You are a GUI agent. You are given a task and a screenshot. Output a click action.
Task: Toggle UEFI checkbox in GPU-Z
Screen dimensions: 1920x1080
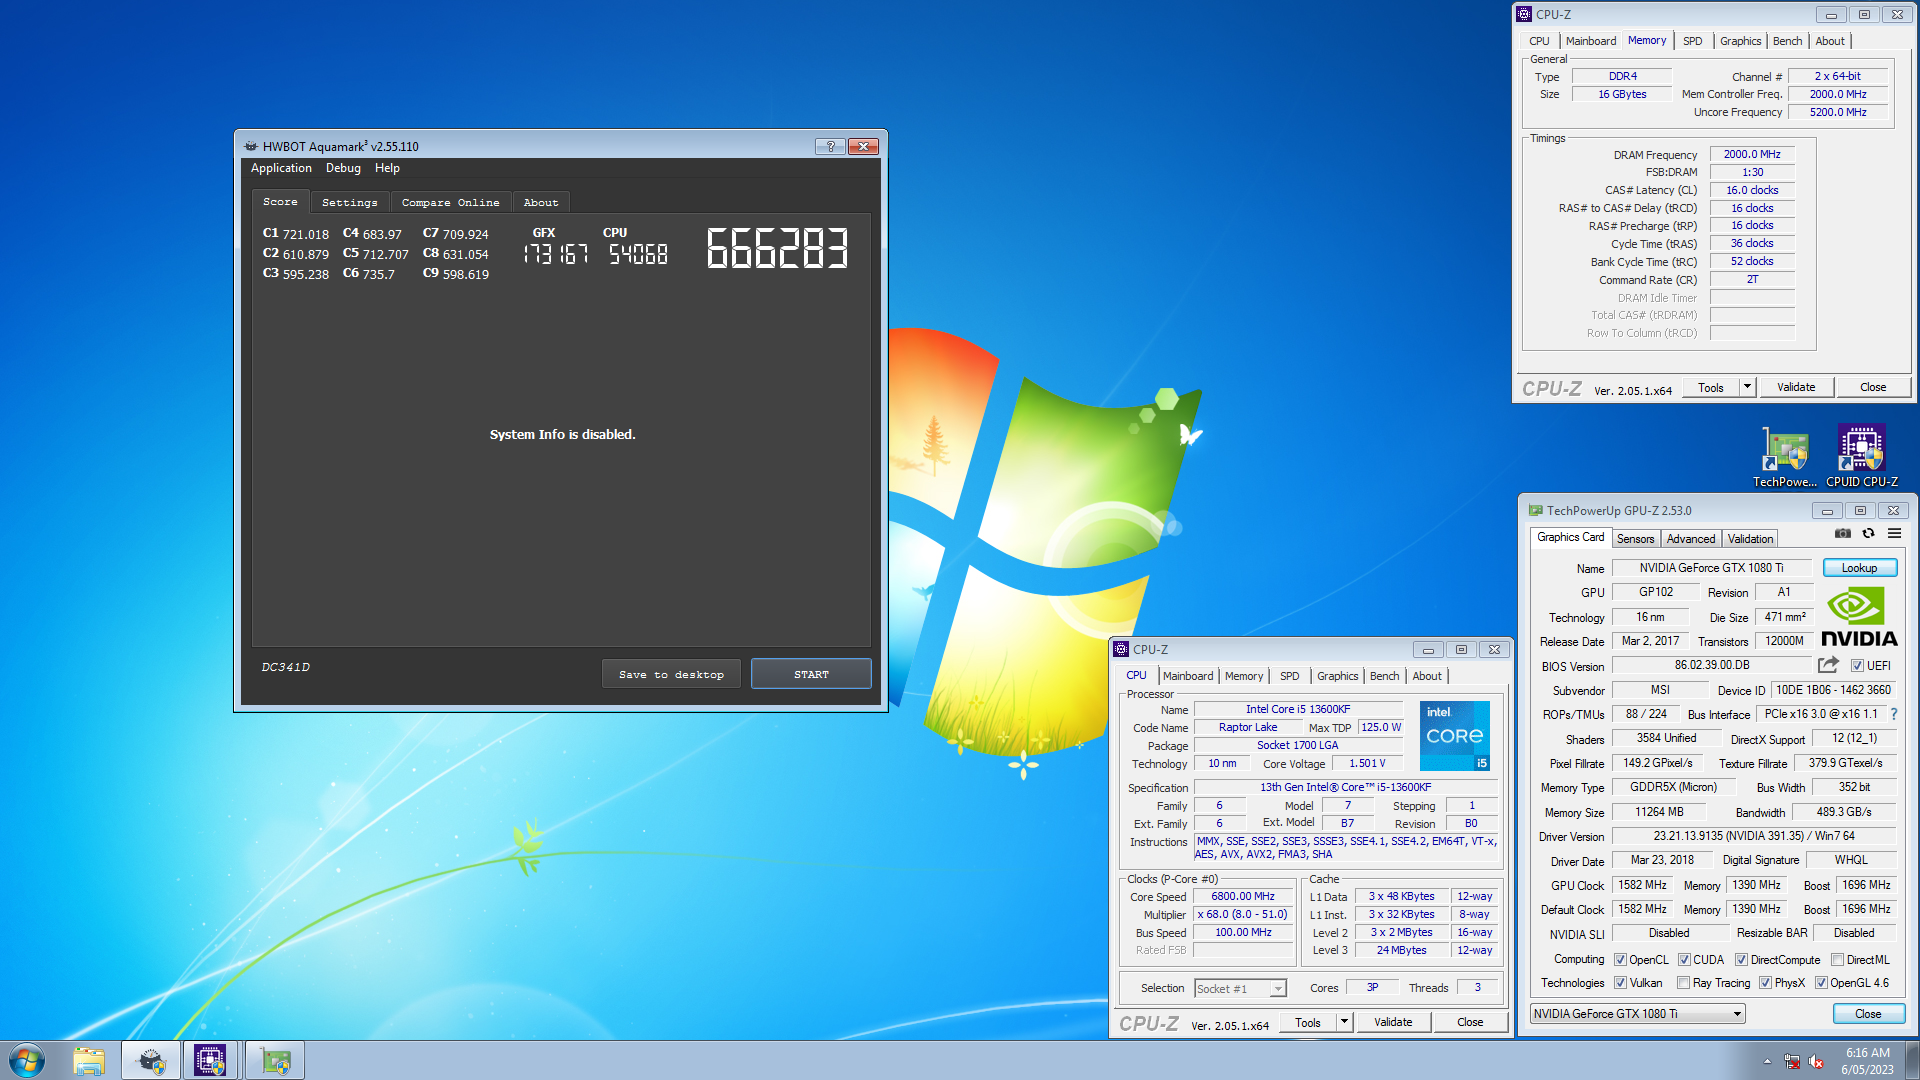1857,665
